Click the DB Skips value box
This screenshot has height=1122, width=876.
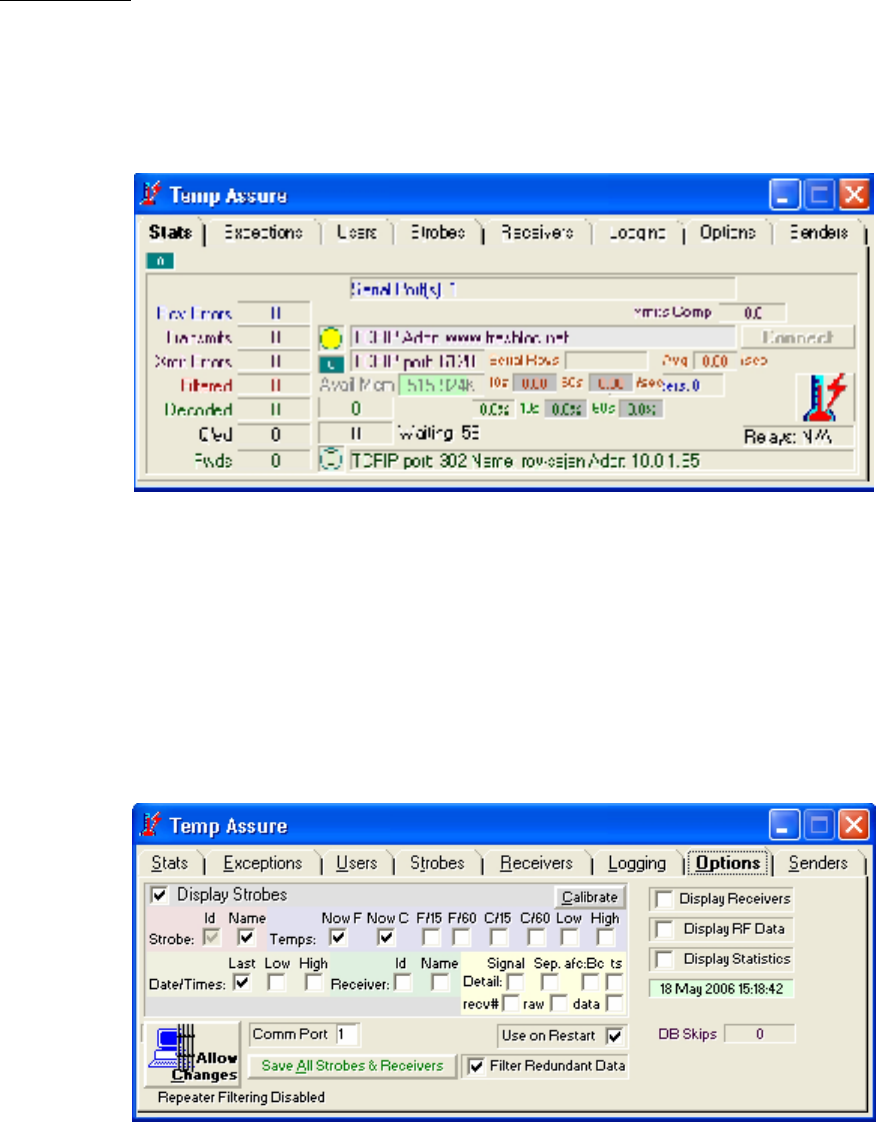click(x=759, y=1034)
